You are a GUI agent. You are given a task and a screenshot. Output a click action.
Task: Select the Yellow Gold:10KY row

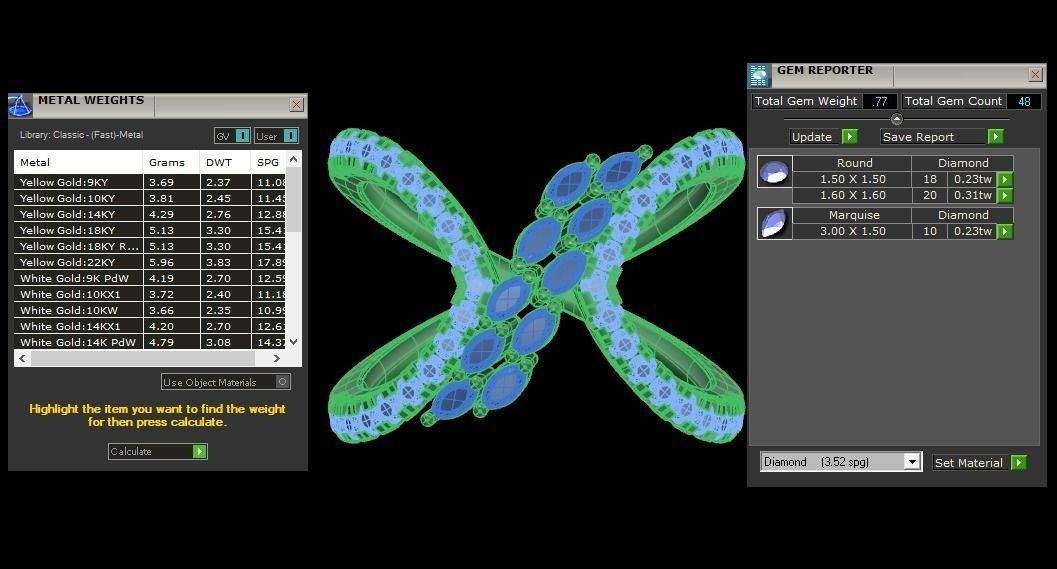150,198
